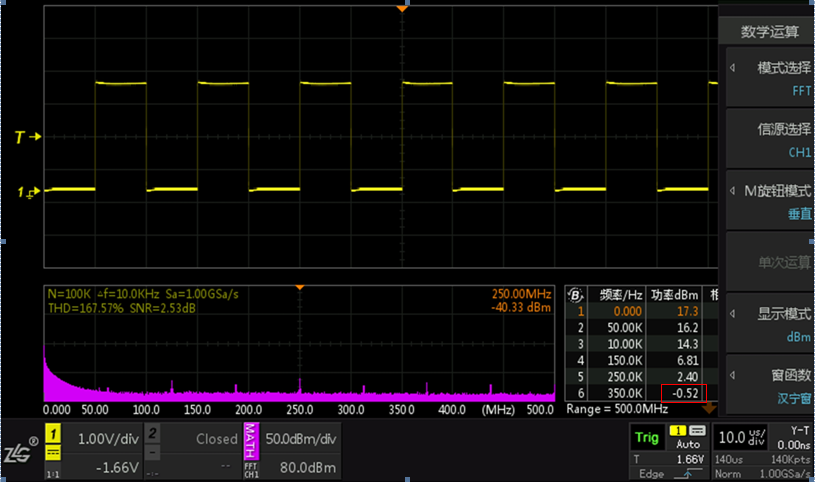Viewport: 815px width, 482px height.
Task: Open the 信源选择 CH1 source menu
Action: (x=767, y=139)
